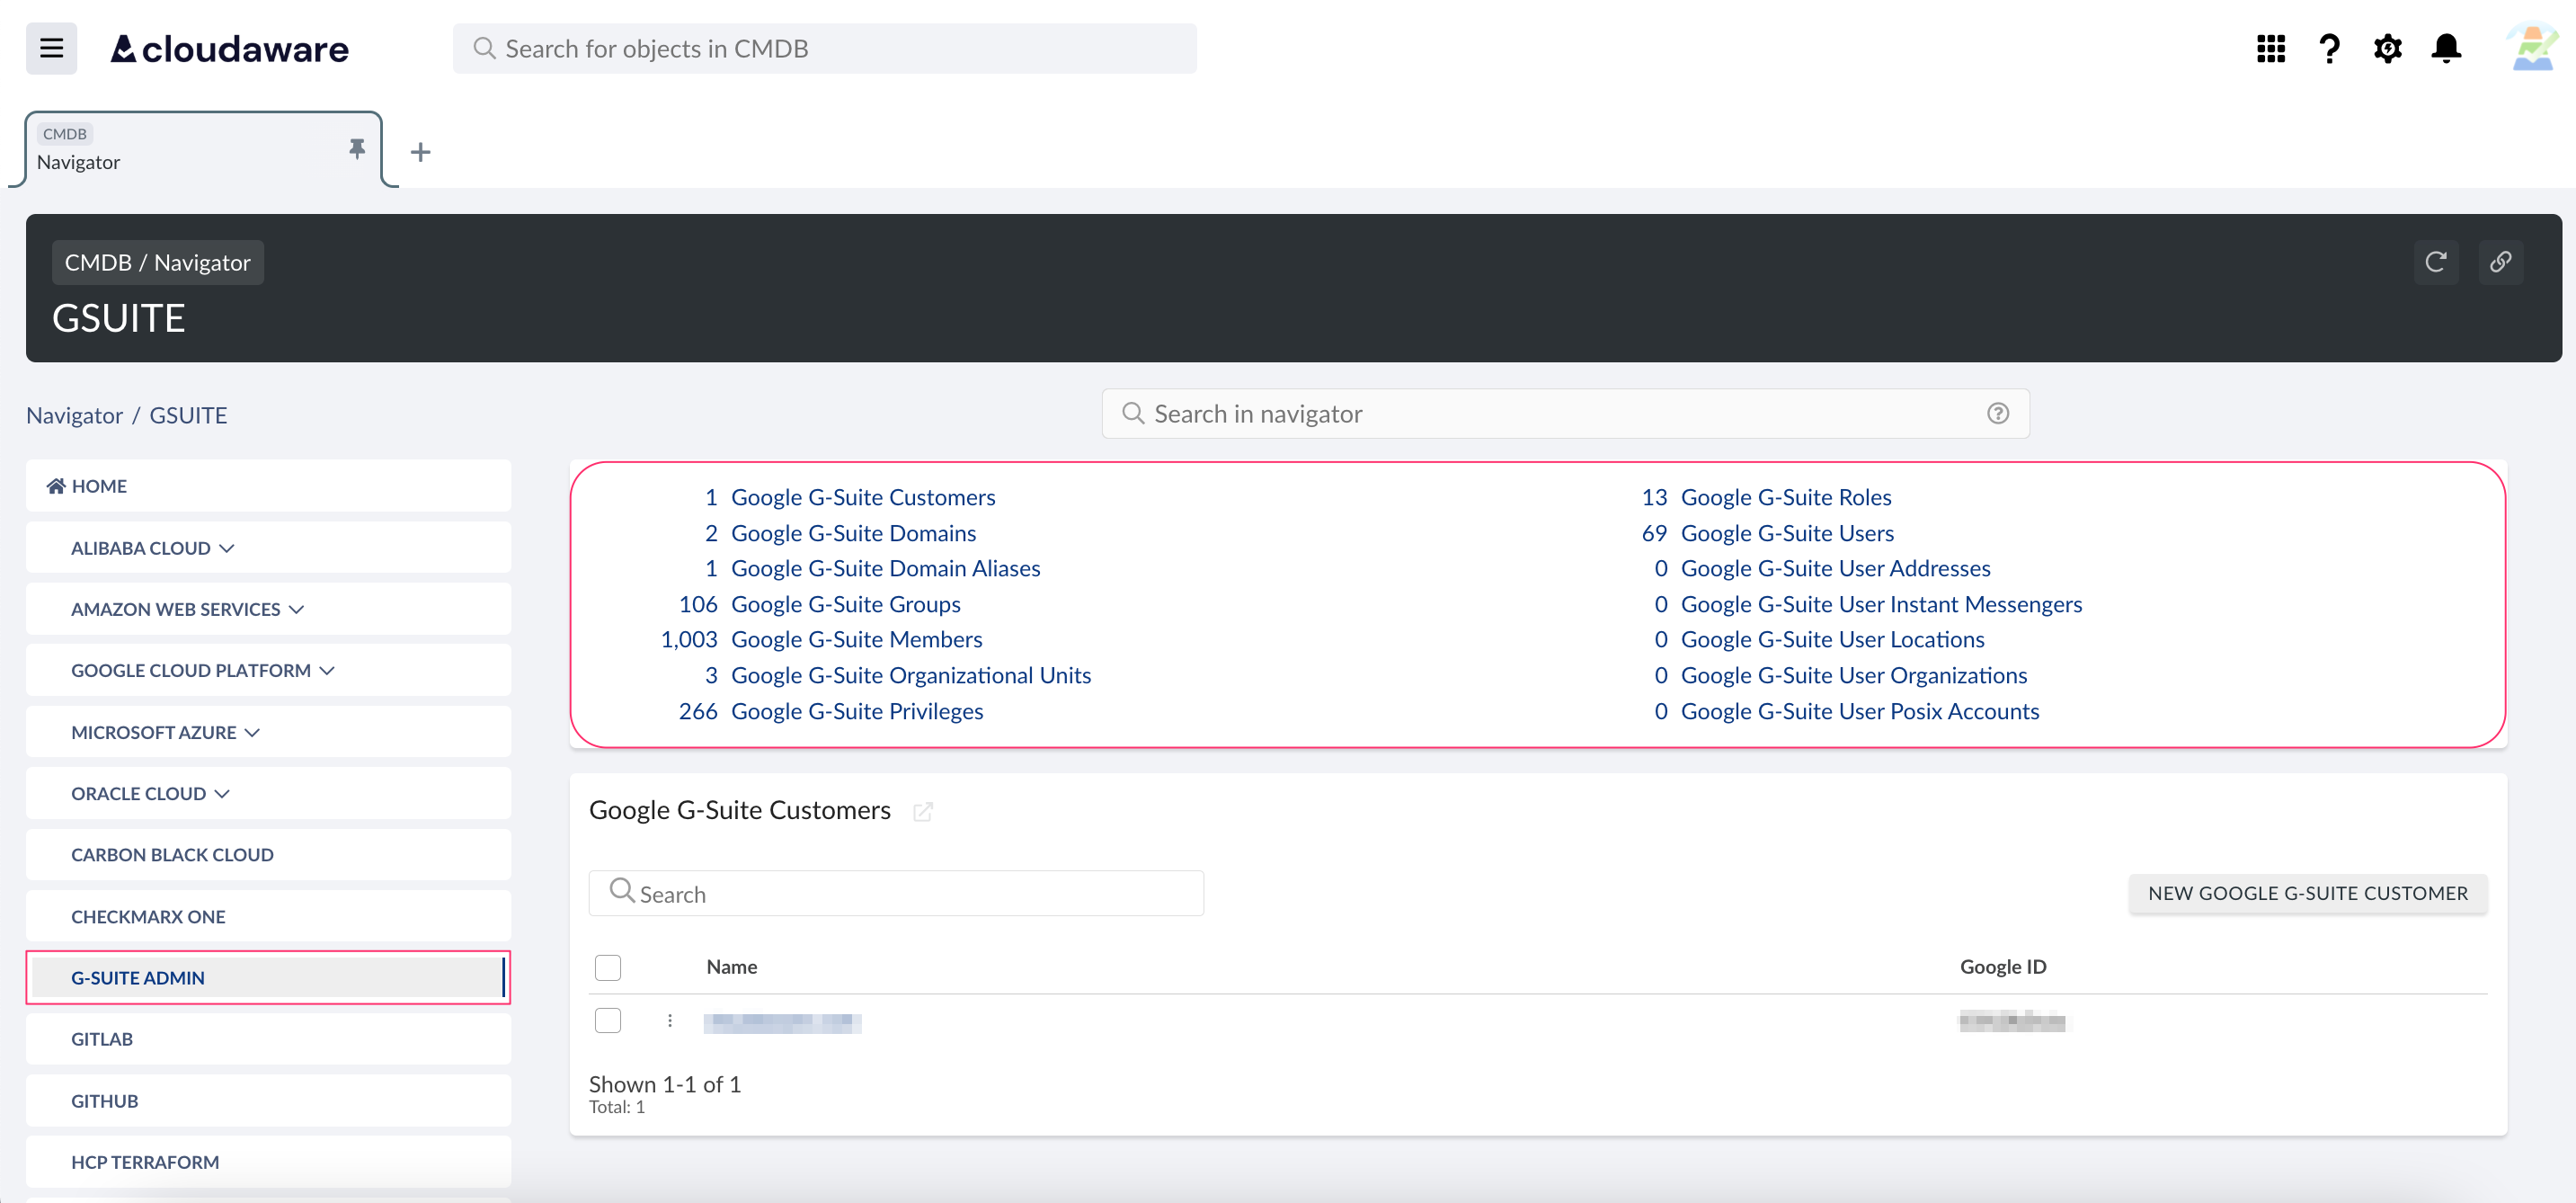Screen dimensions: 2576x1203
Task: Open navigator search help icon
Action: (x=1998, y=413)
